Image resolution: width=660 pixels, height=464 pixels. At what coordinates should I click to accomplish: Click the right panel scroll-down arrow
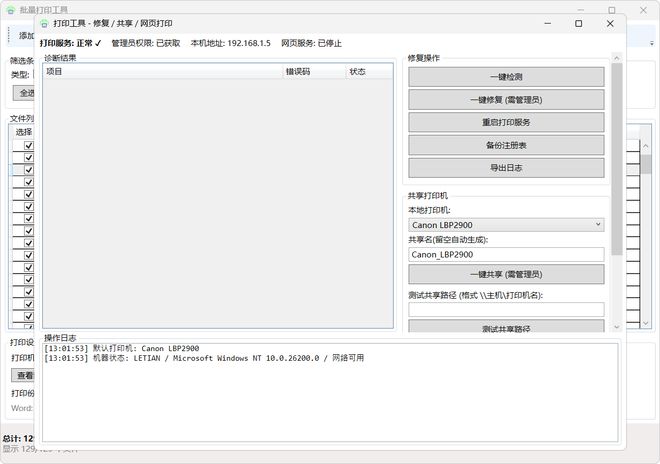[x=617, y=327]
